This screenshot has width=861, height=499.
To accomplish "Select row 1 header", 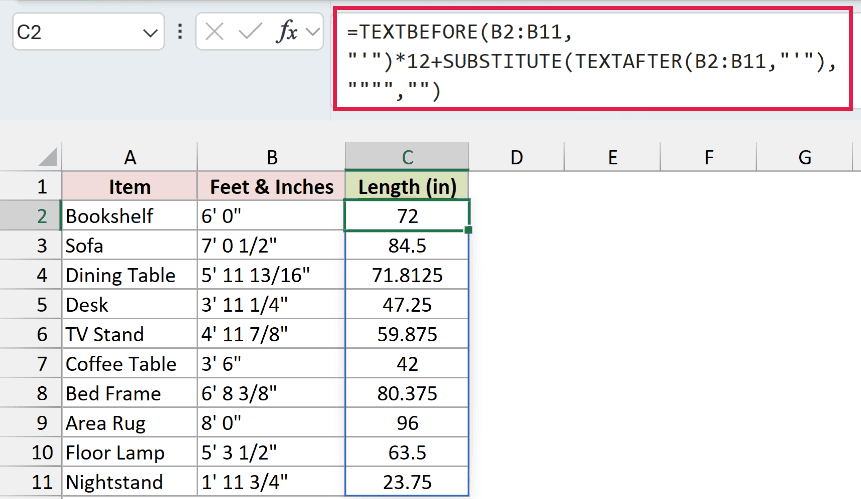I will click(31, 187).
